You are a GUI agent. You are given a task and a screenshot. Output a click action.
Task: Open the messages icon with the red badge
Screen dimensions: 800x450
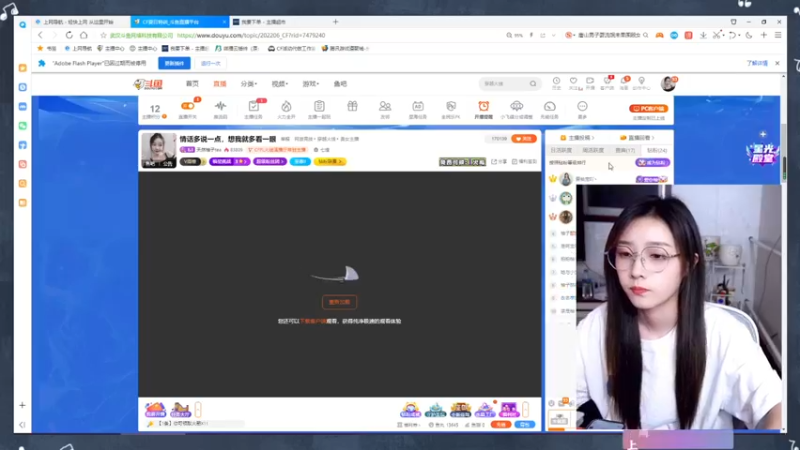(x=624, y=83)
